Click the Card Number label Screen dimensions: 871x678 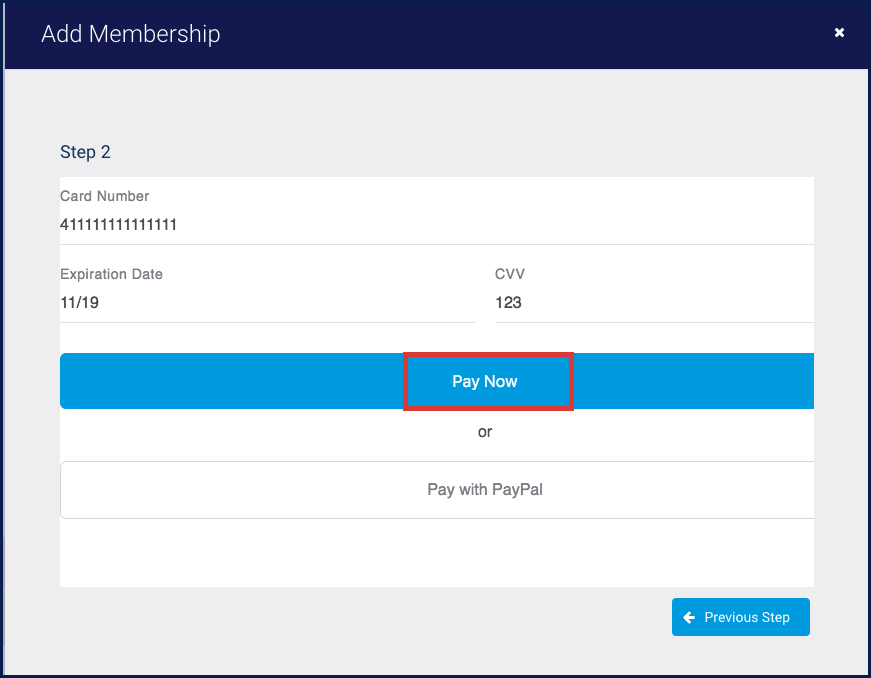pos(105,196)
